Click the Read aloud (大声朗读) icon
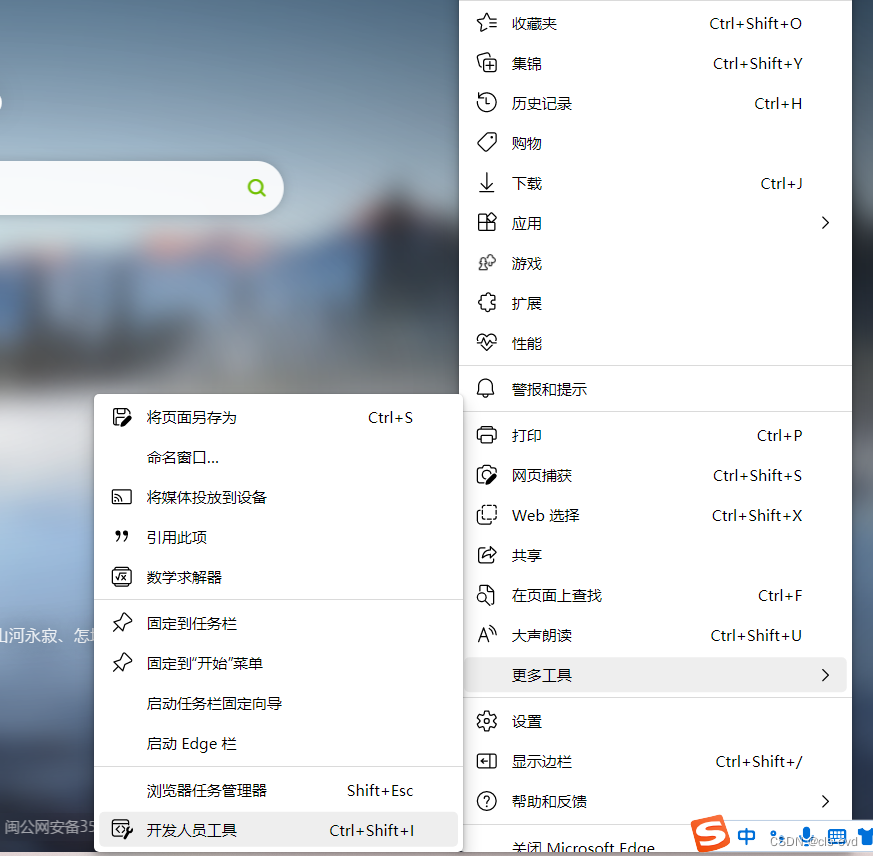This screenshot has height=856, width=873. coord(487,635)
